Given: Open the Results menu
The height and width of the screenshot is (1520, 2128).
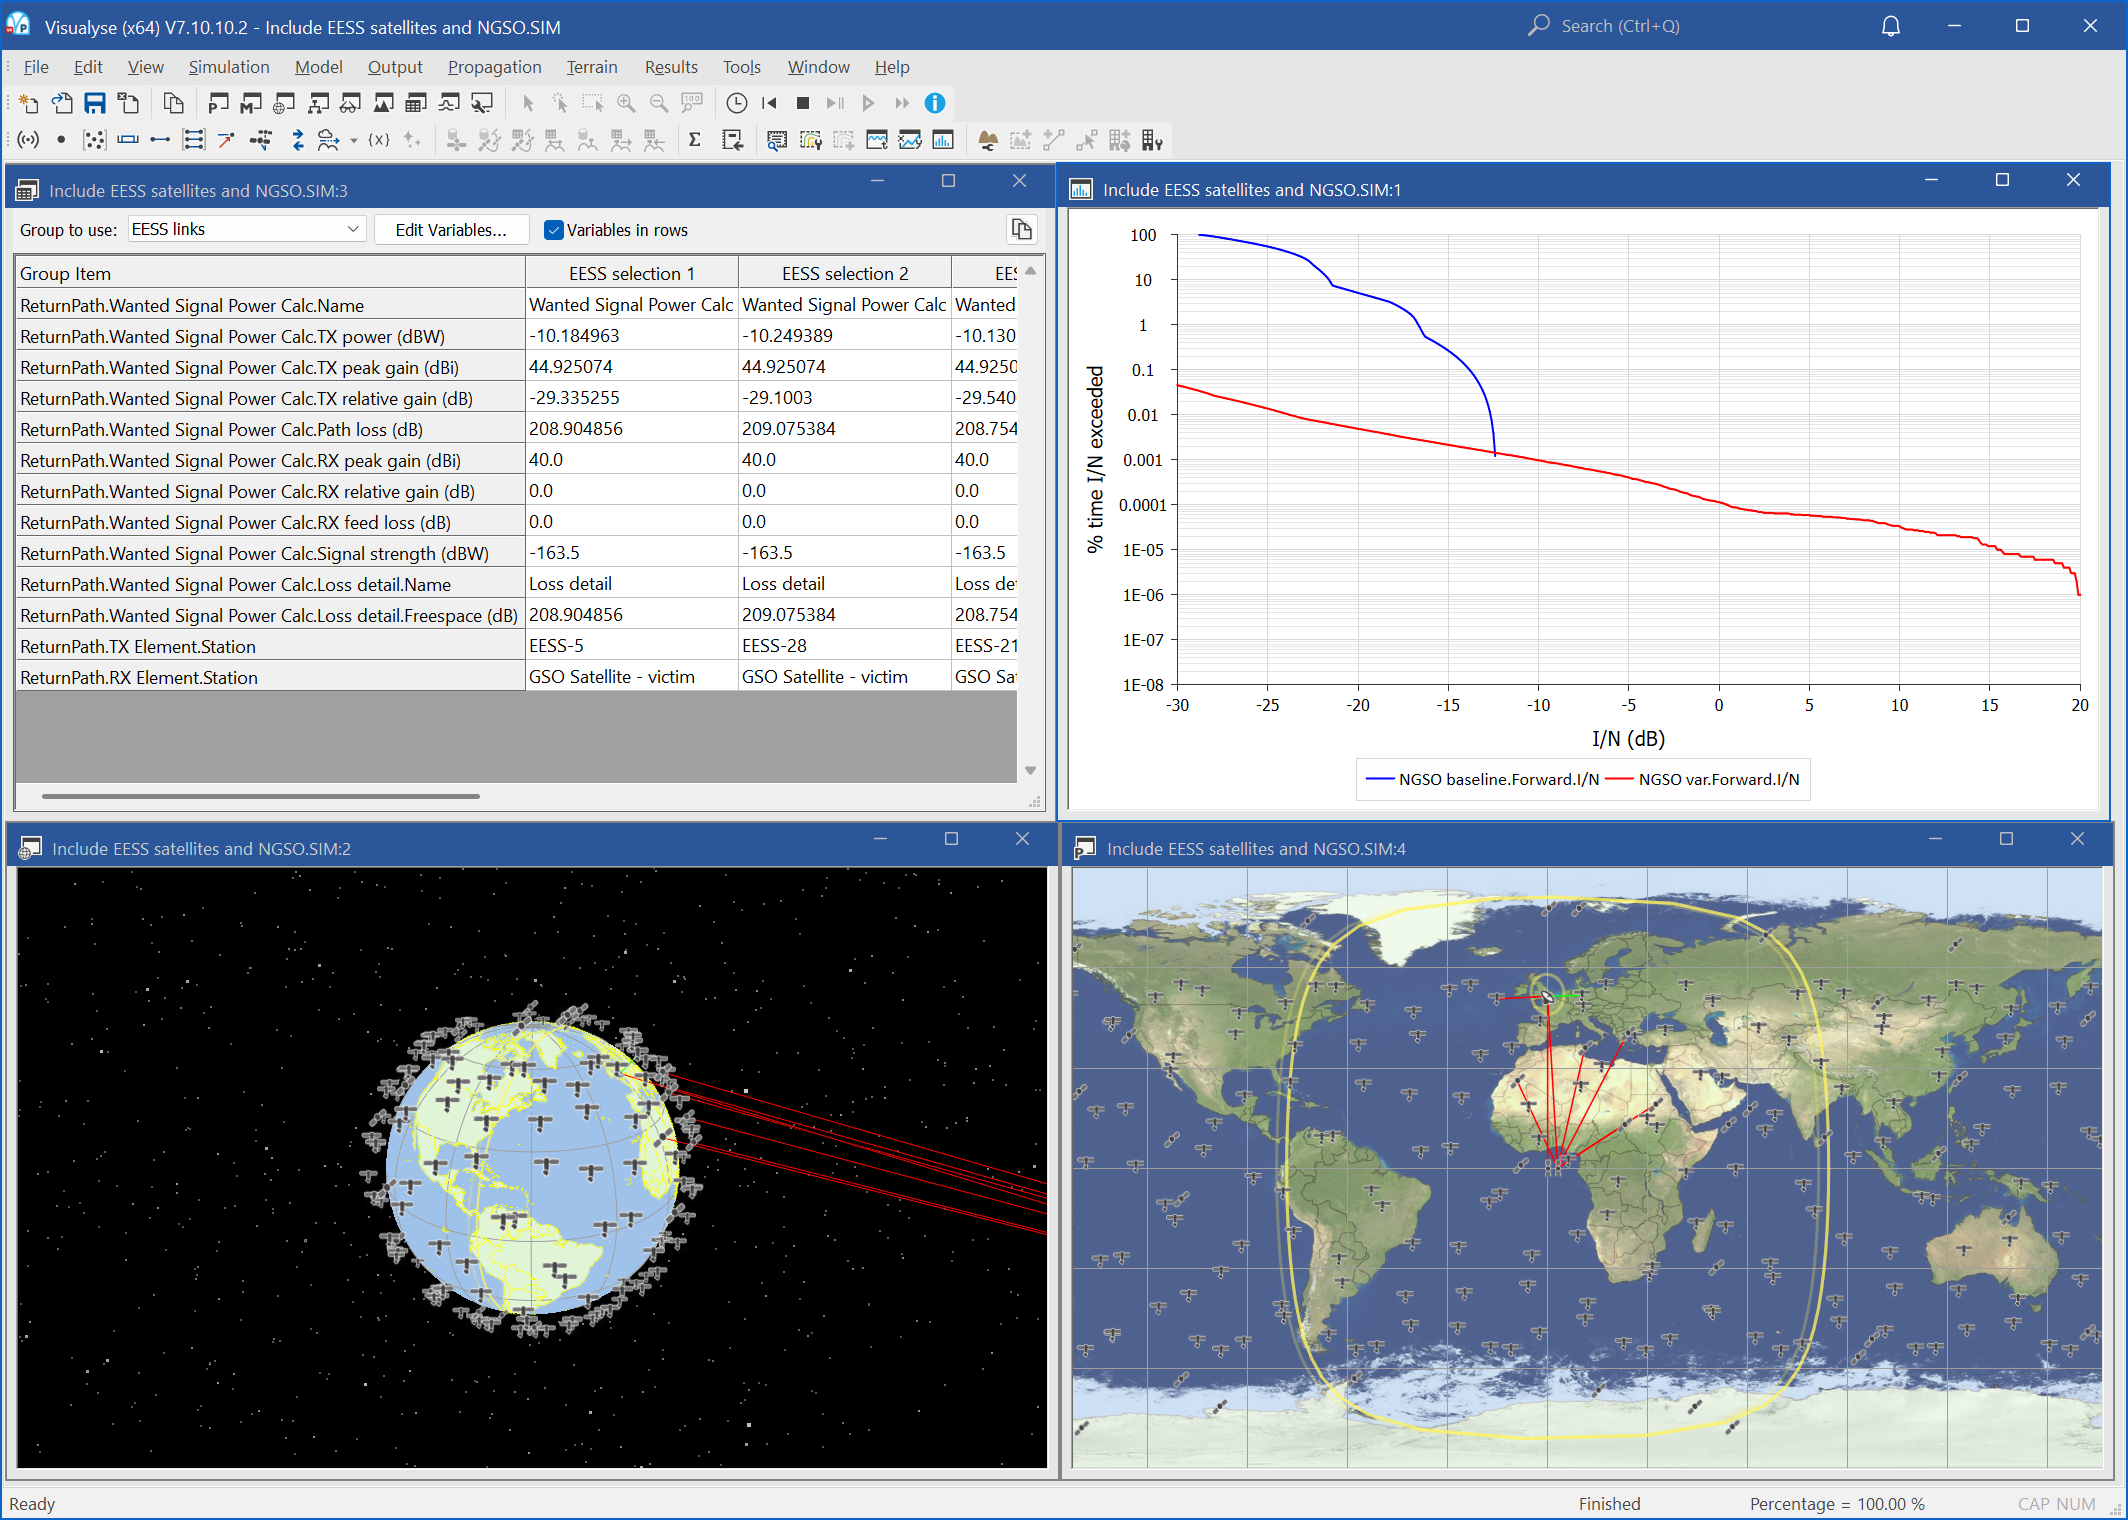Looking at the screenshot, I should coord(671,67).
